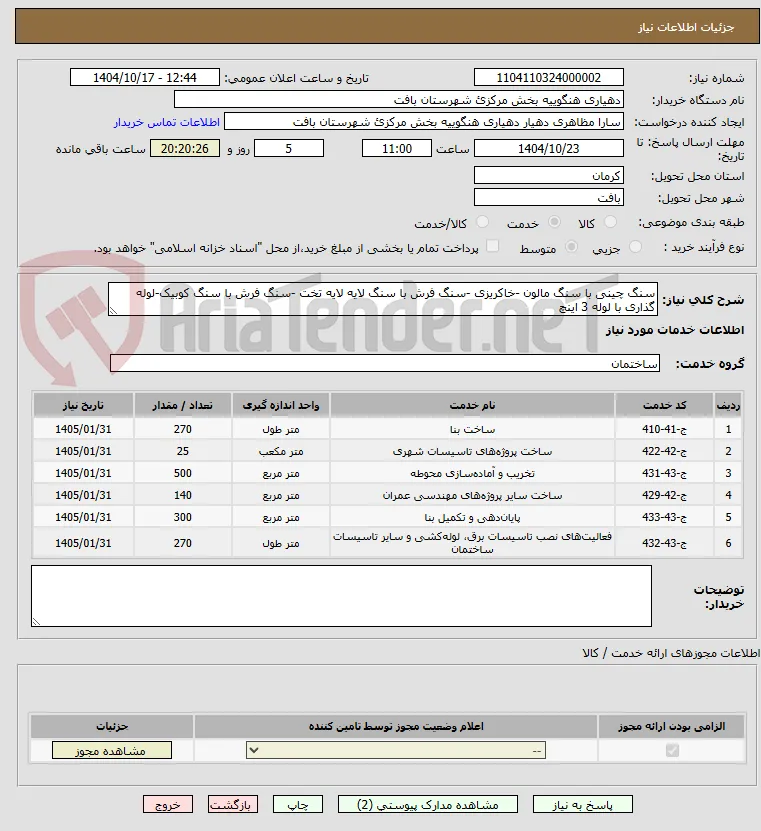Open the اطلاعات تماس خریدار link

pyautogui.click(x=166, y=122)
